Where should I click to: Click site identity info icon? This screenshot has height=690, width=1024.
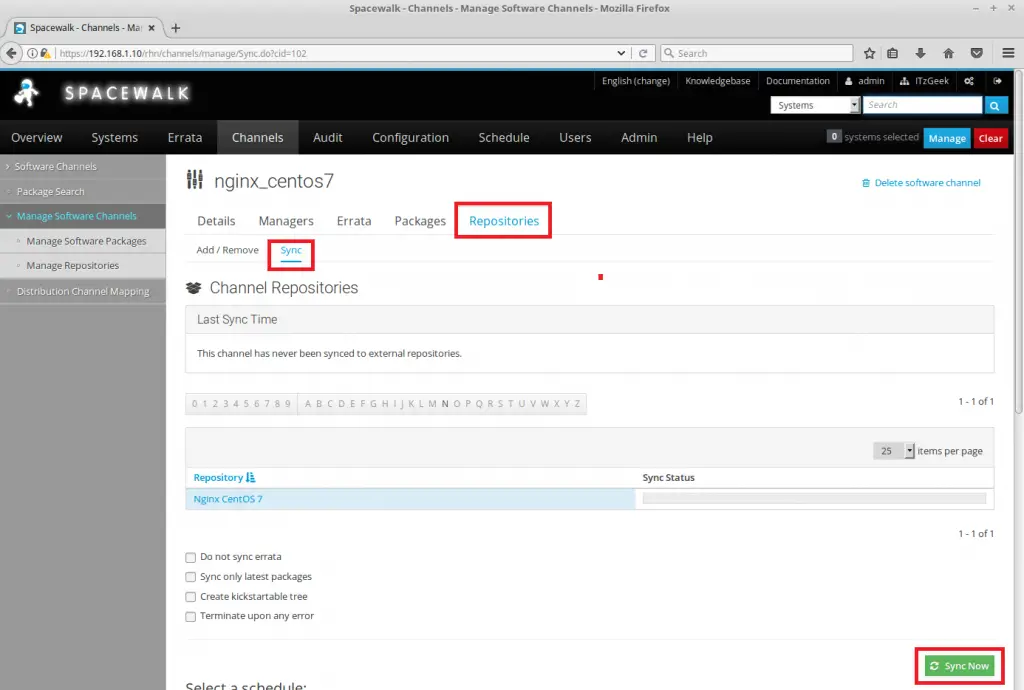(31, 54)
